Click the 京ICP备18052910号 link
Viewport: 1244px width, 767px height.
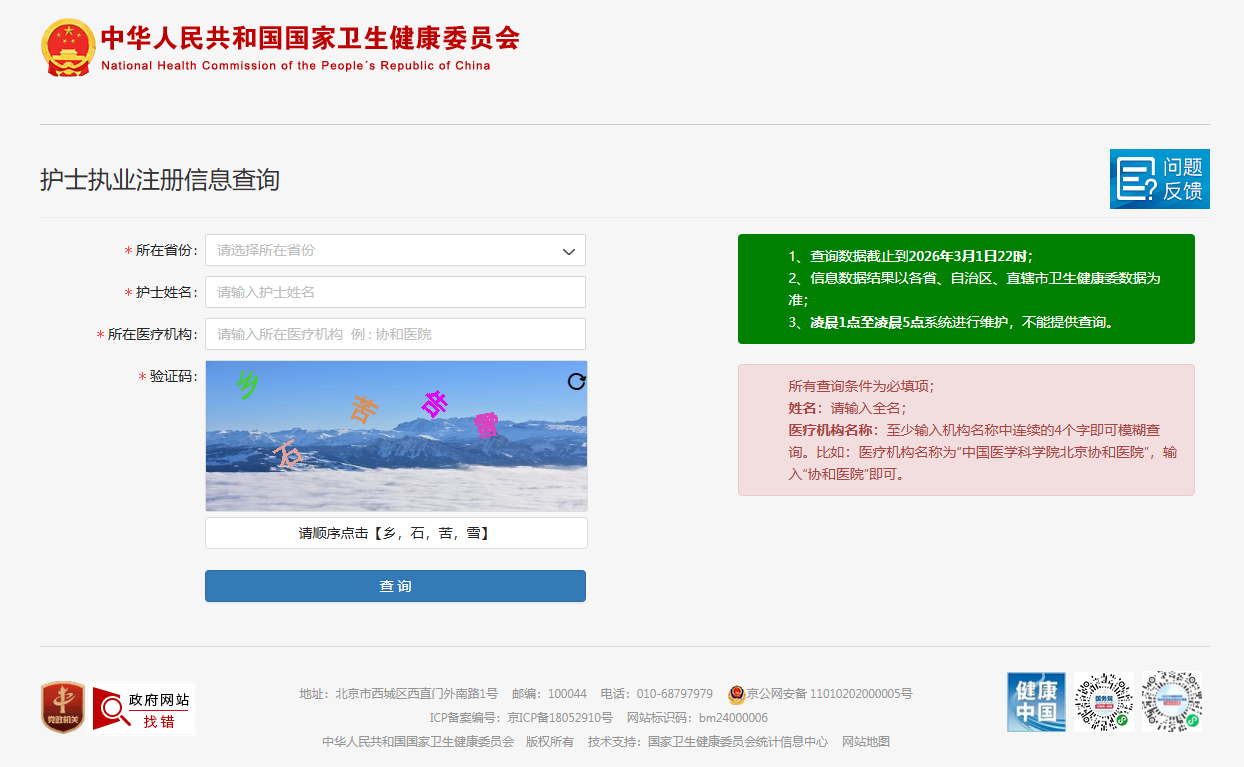[559, 718]
